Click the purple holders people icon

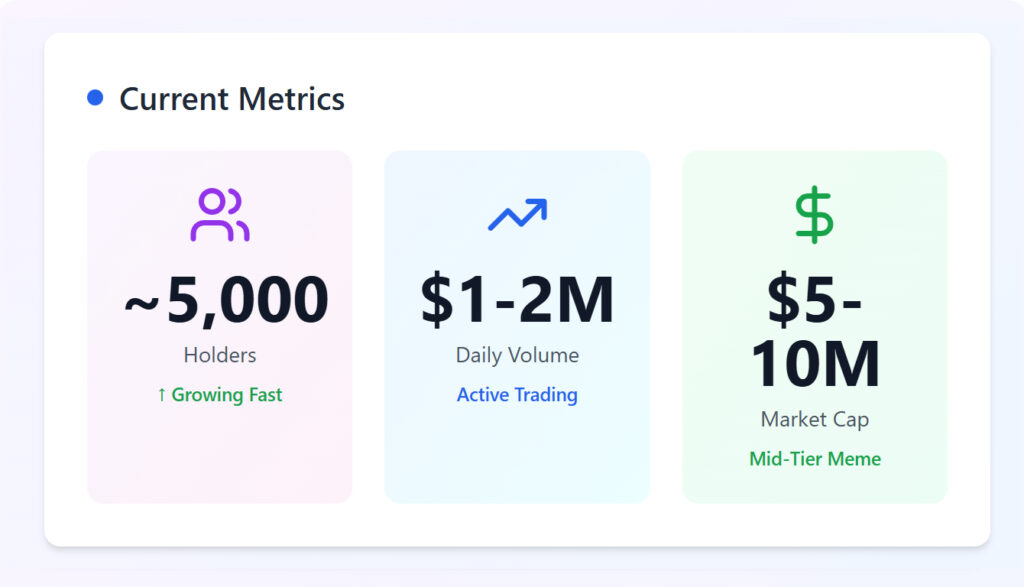pyautogui.click(x=220, y=215)
